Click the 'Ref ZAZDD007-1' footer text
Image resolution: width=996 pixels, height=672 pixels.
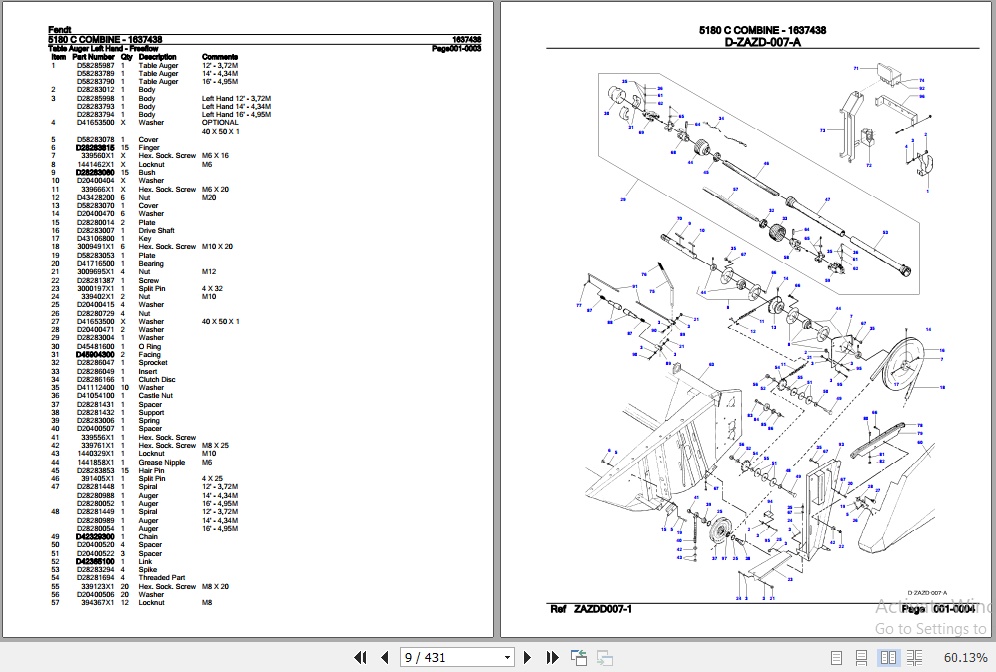[x=591, y=609]
